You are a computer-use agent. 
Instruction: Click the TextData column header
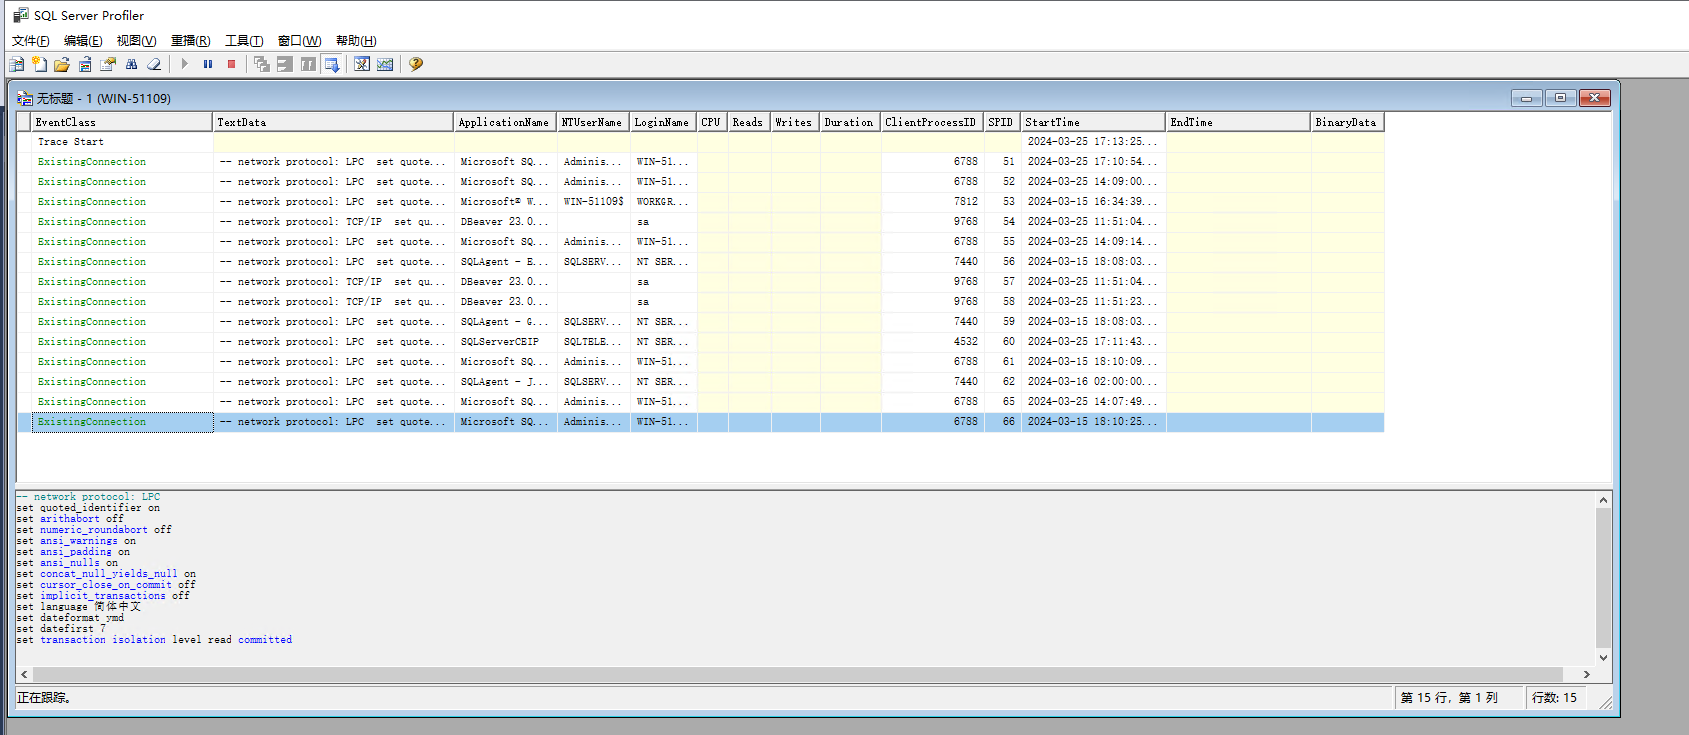[x=333, y=122]
